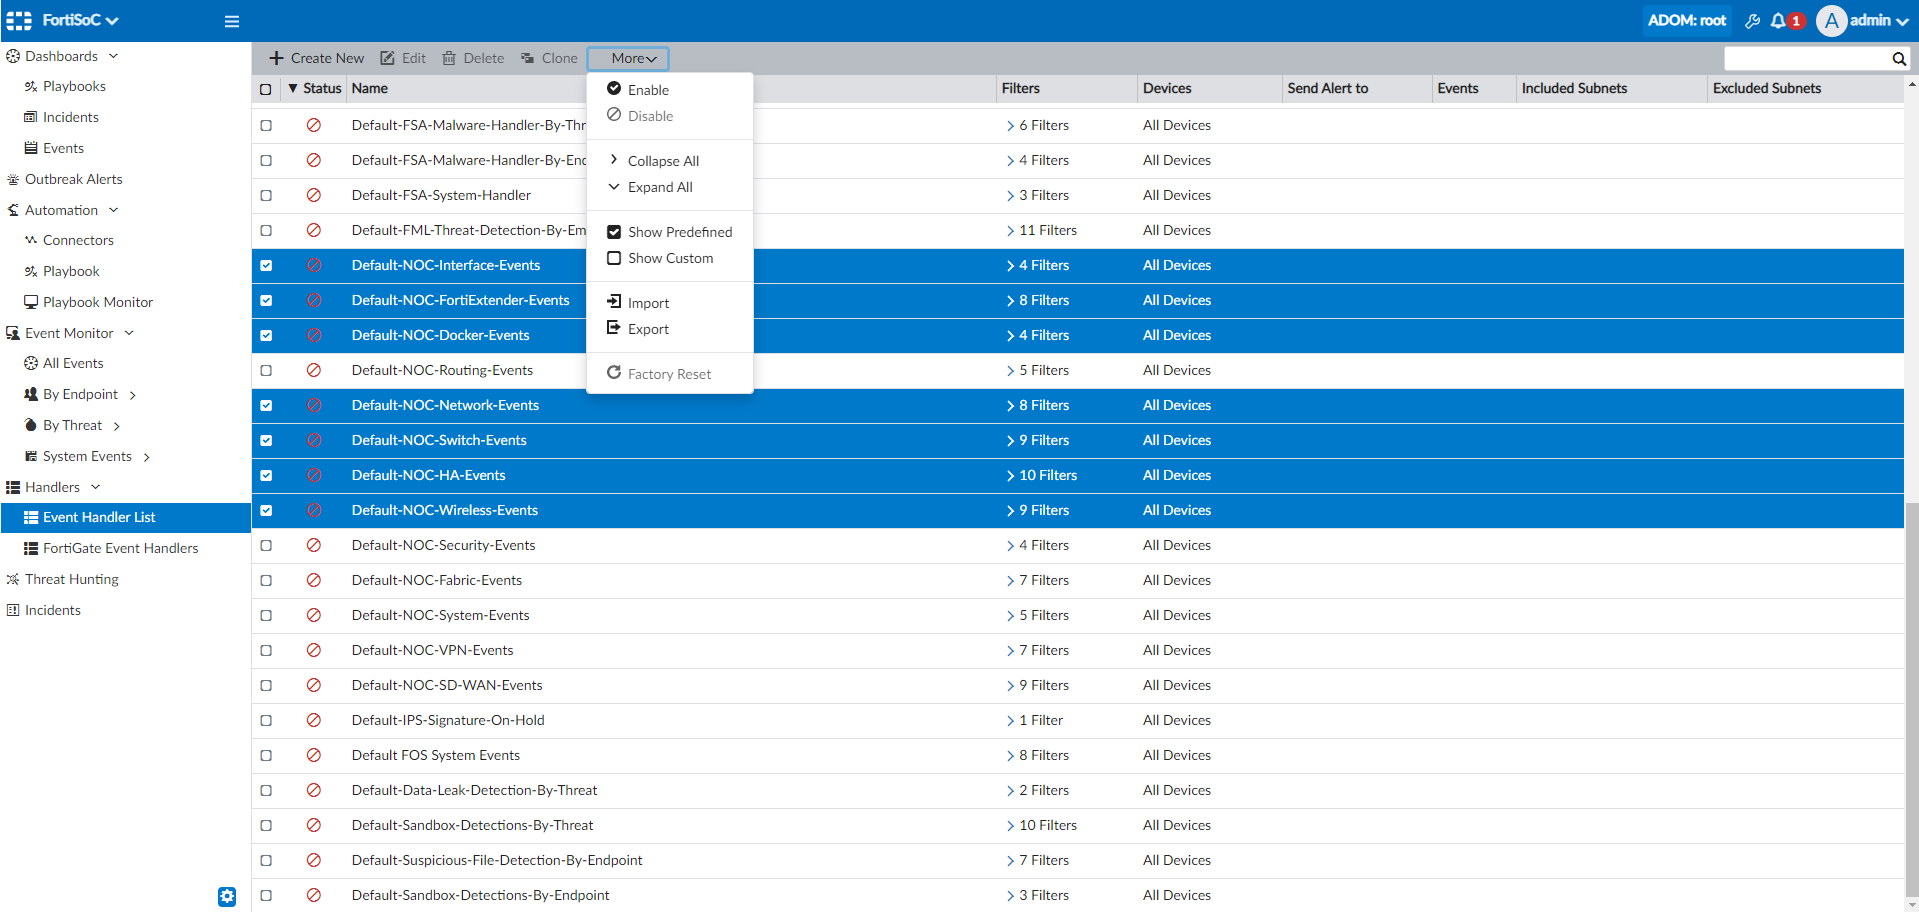Image resolution: width=1919 pixels, height=914 pixels.
Task: Uncheck the Default-NOC-Docker-Events row checkbox
Action: (266, 335)
